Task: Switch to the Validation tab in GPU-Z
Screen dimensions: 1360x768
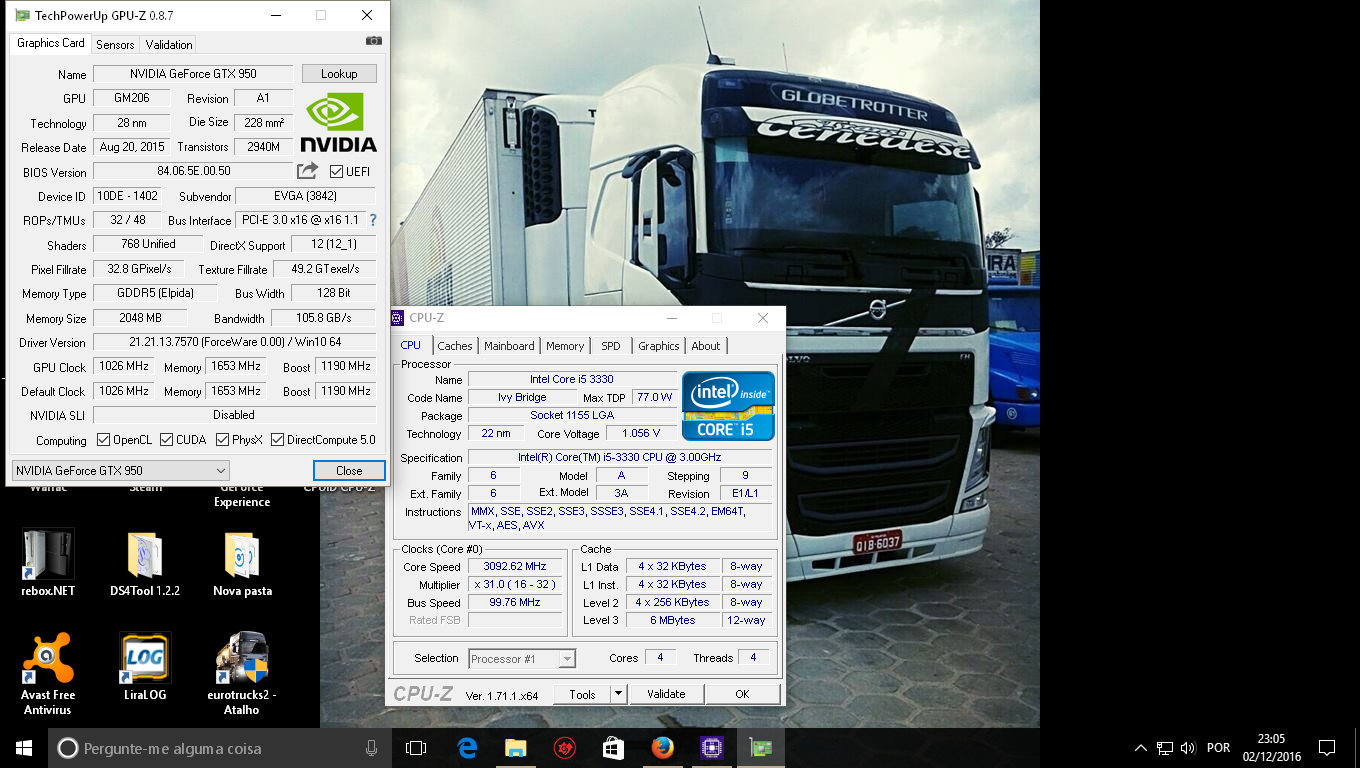Action: pos(168,45)
